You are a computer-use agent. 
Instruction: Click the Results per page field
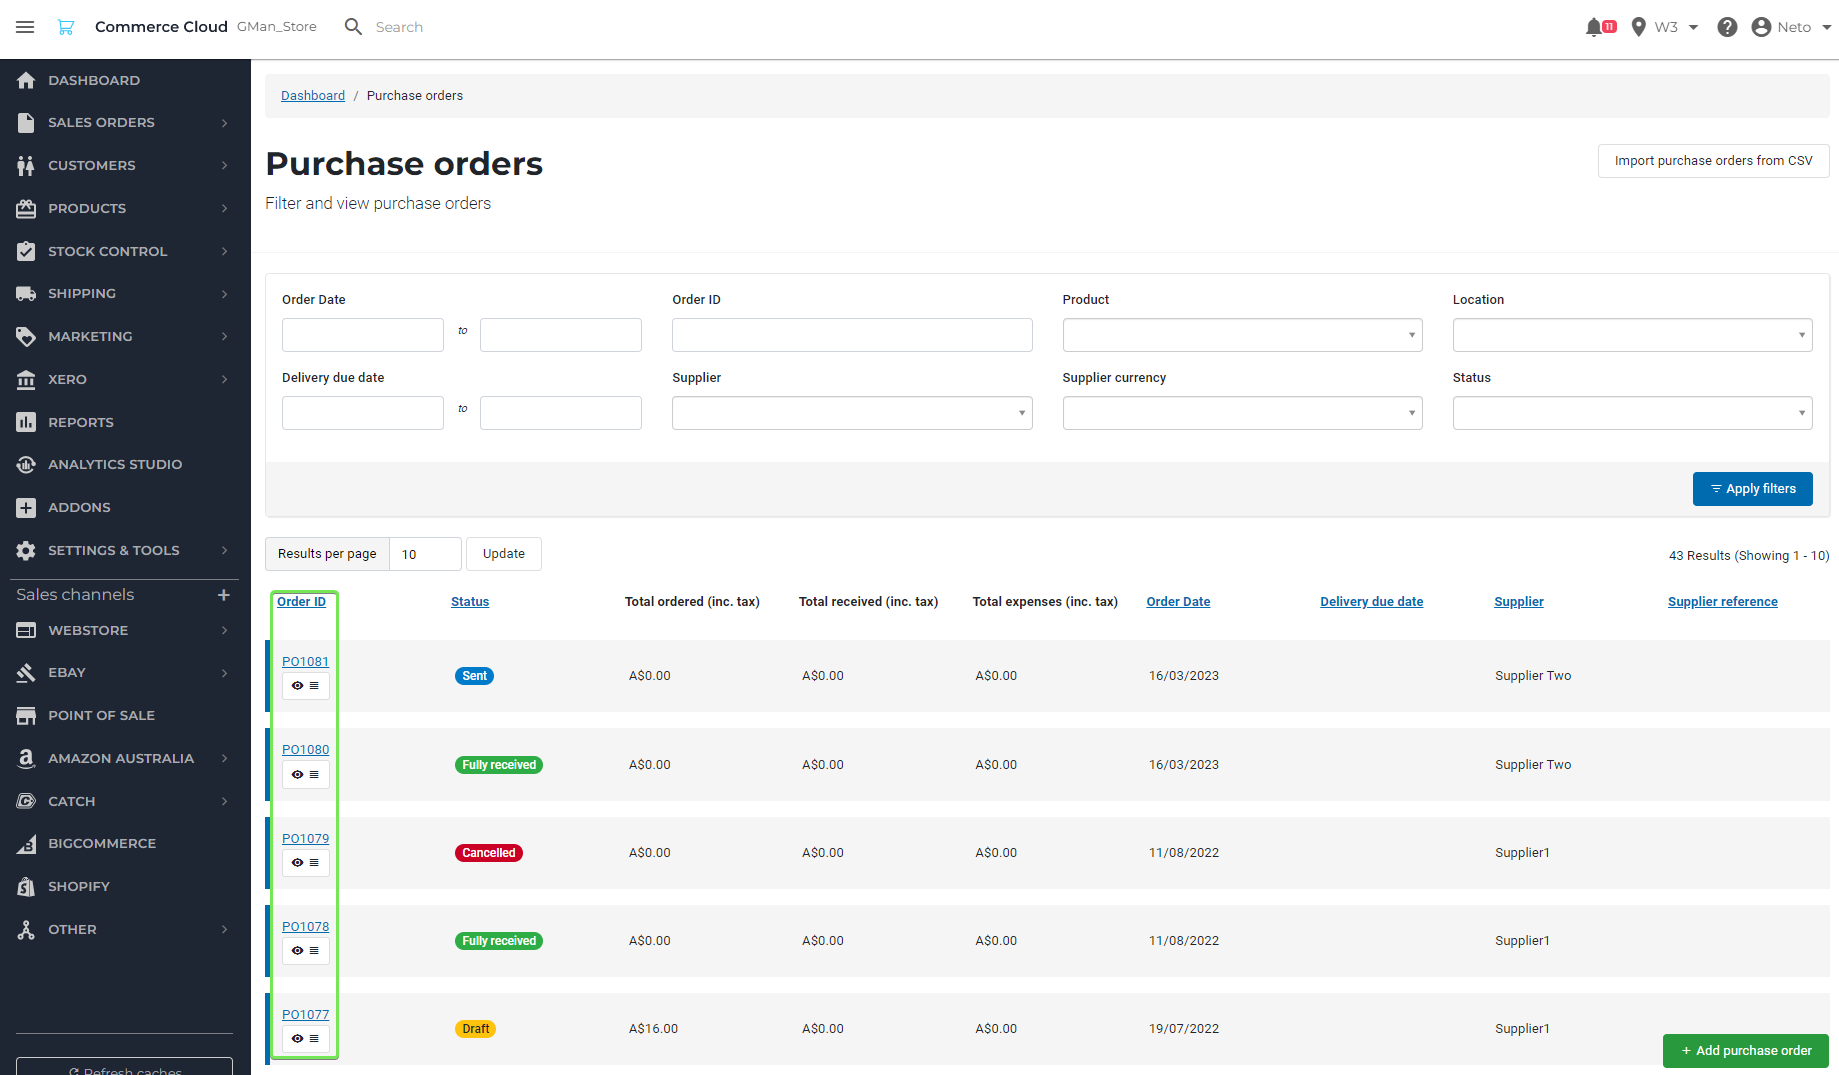point(425,554)
